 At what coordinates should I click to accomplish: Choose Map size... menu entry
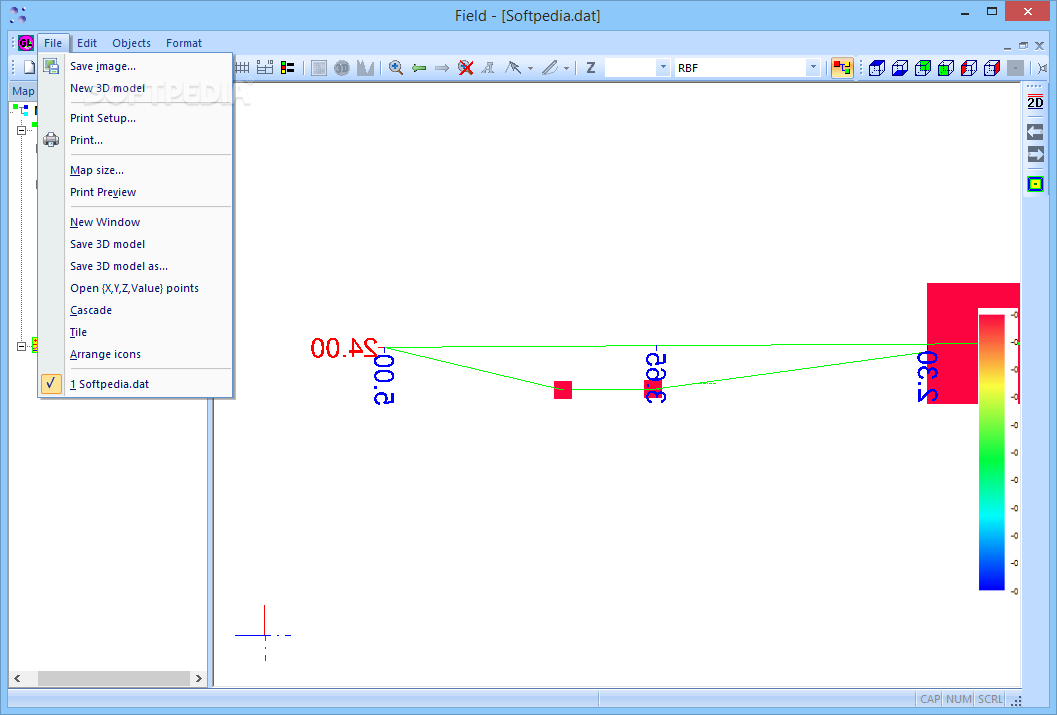135,170
